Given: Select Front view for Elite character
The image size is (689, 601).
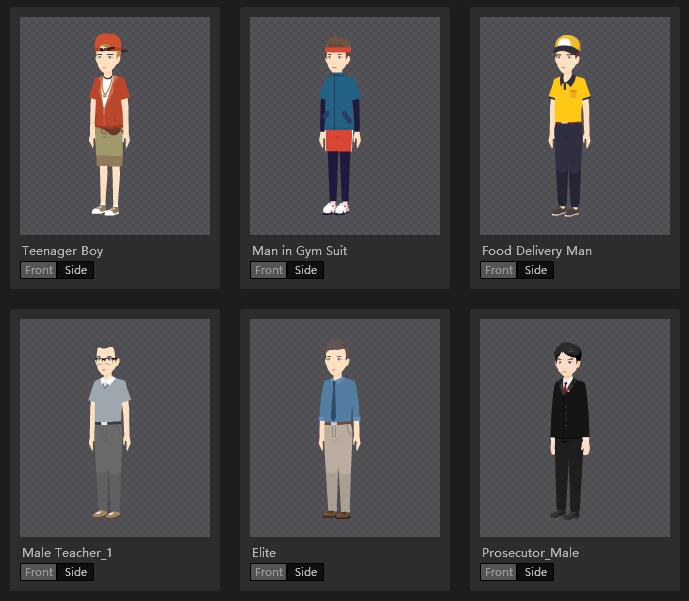Looking at the screenshot, I should coord(269,572).
